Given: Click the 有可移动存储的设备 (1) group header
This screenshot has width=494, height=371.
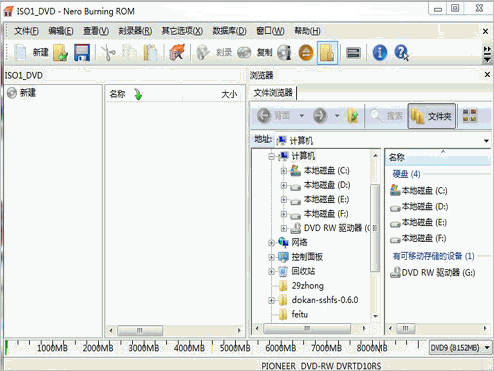Looking at the screenshot, I should click(433, 256).
